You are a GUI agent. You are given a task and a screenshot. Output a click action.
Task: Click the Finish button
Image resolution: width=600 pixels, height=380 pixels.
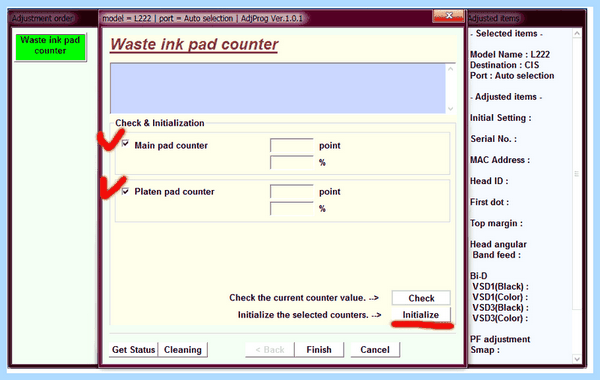pyautogui.click(x=319, y=349)
